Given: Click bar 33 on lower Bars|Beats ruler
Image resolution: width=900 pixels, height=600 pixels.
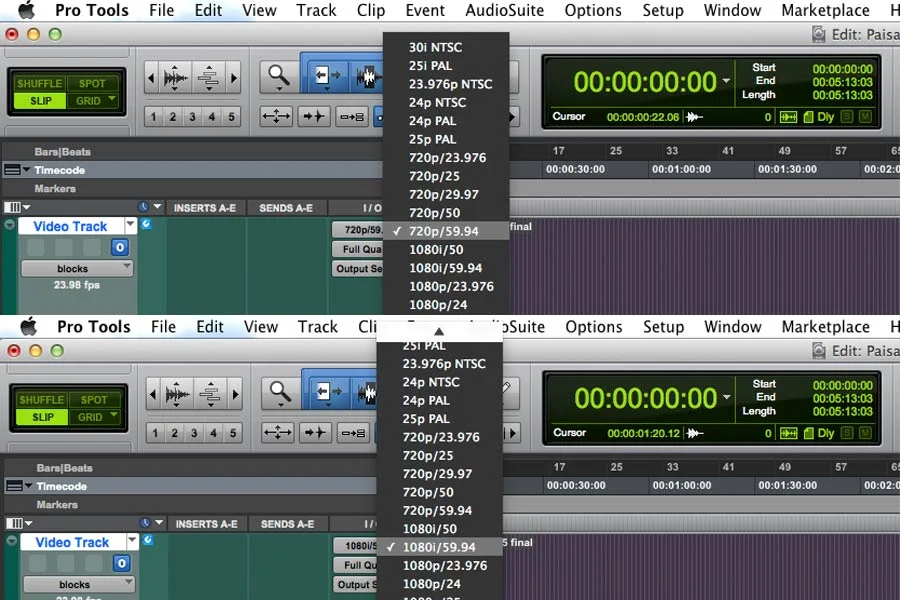Looking at the screenshot, I should 672,467.
